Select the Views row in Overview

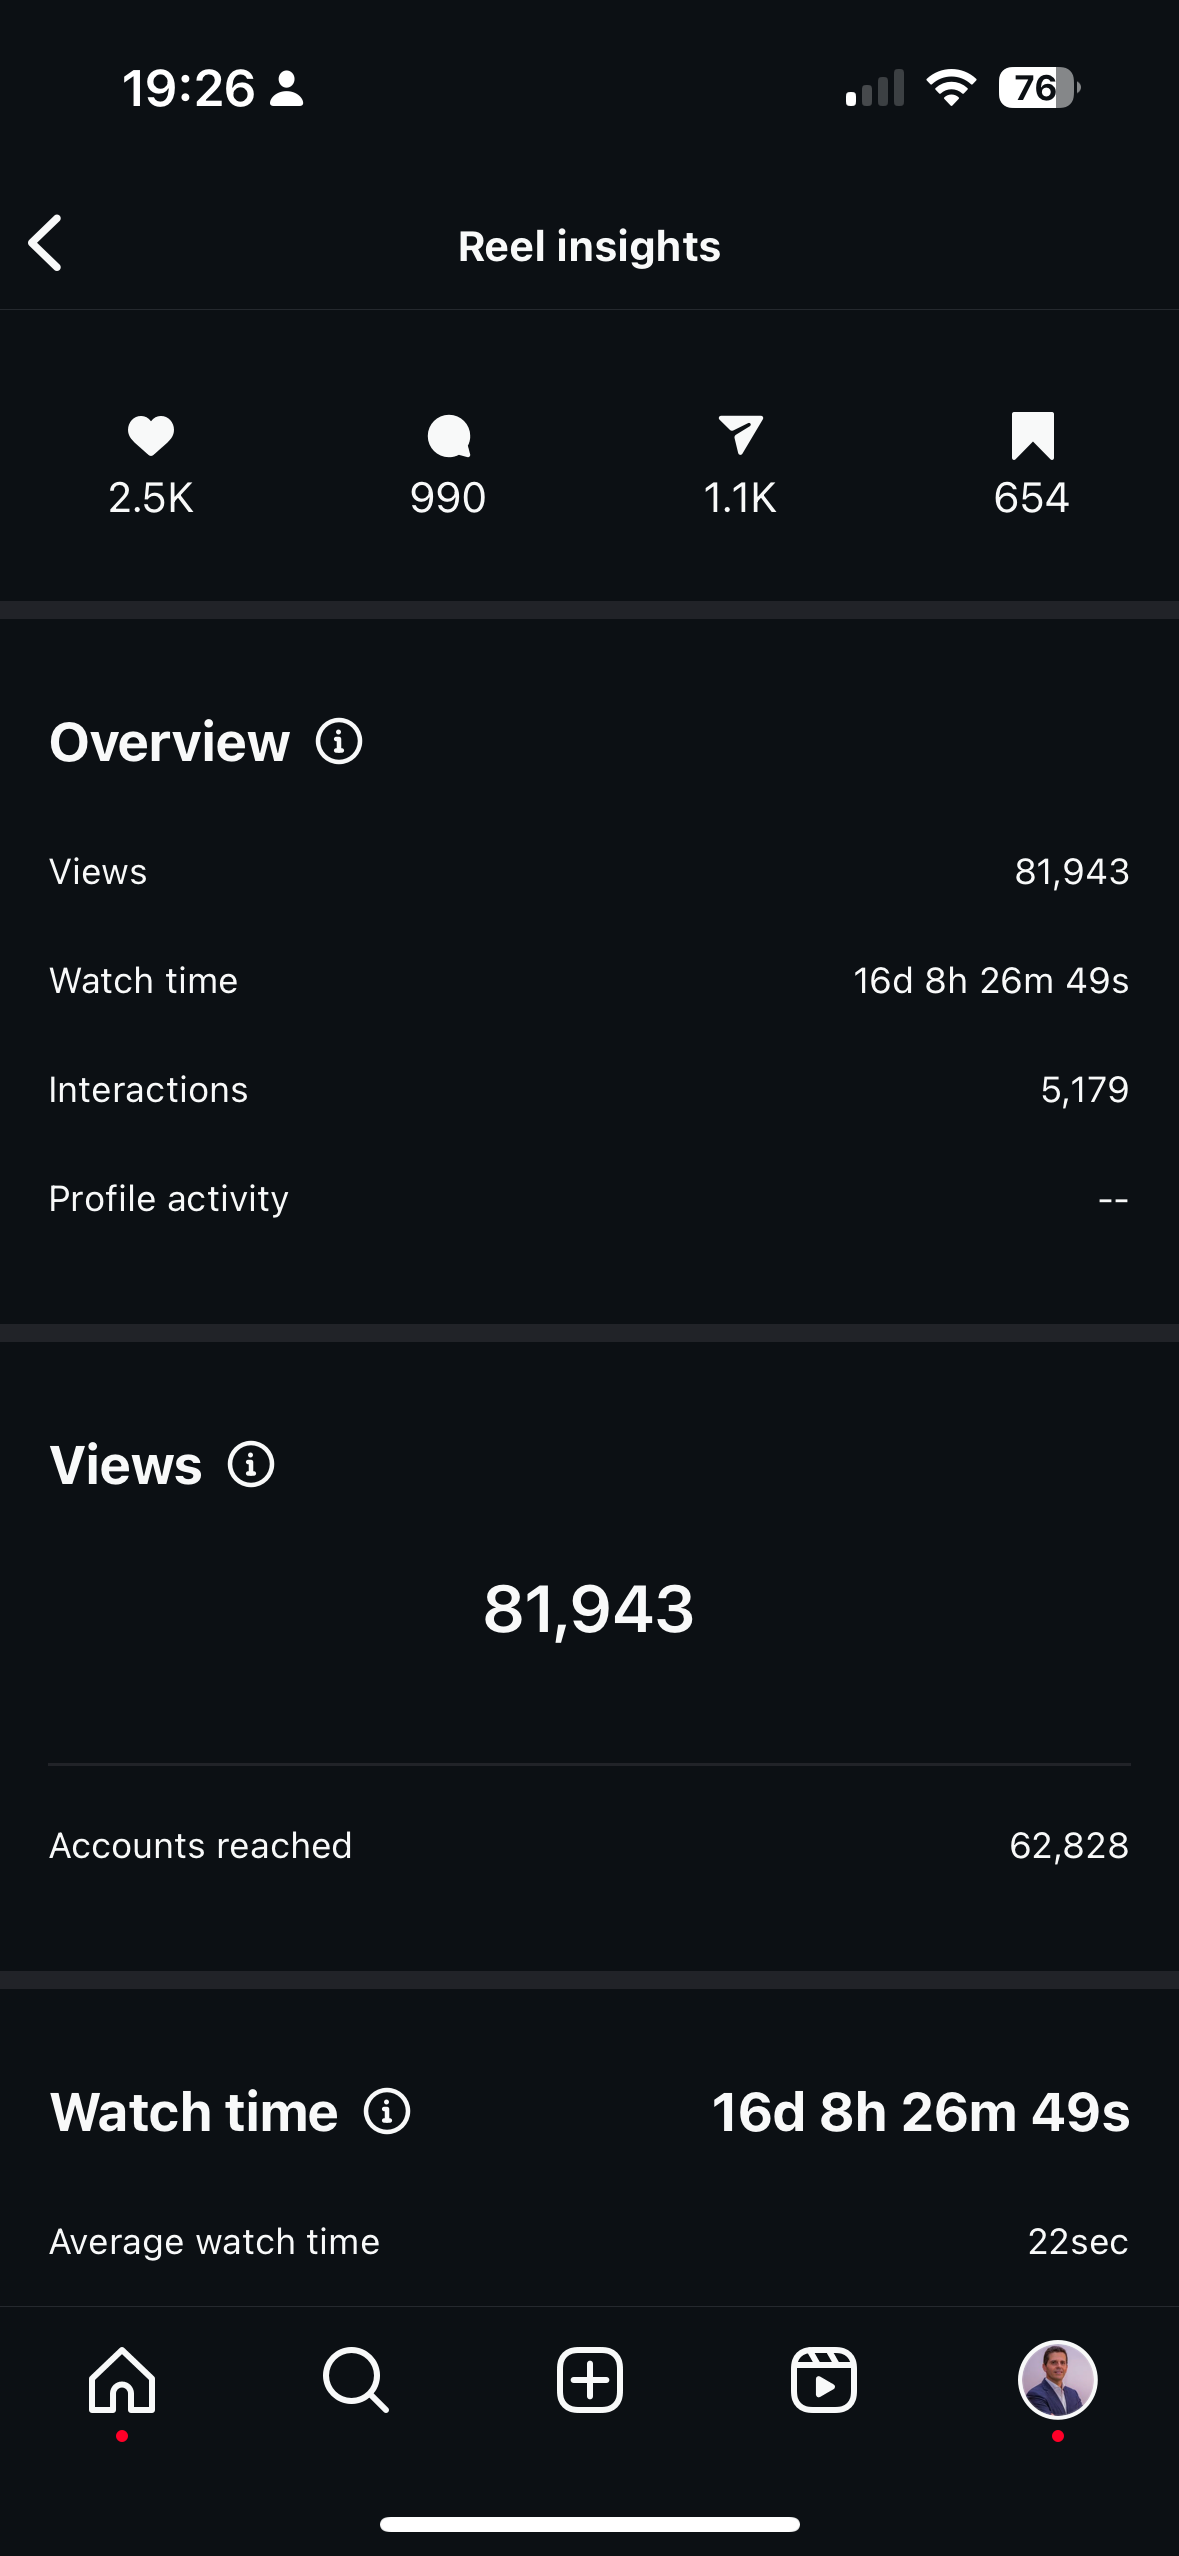point(589,872)
